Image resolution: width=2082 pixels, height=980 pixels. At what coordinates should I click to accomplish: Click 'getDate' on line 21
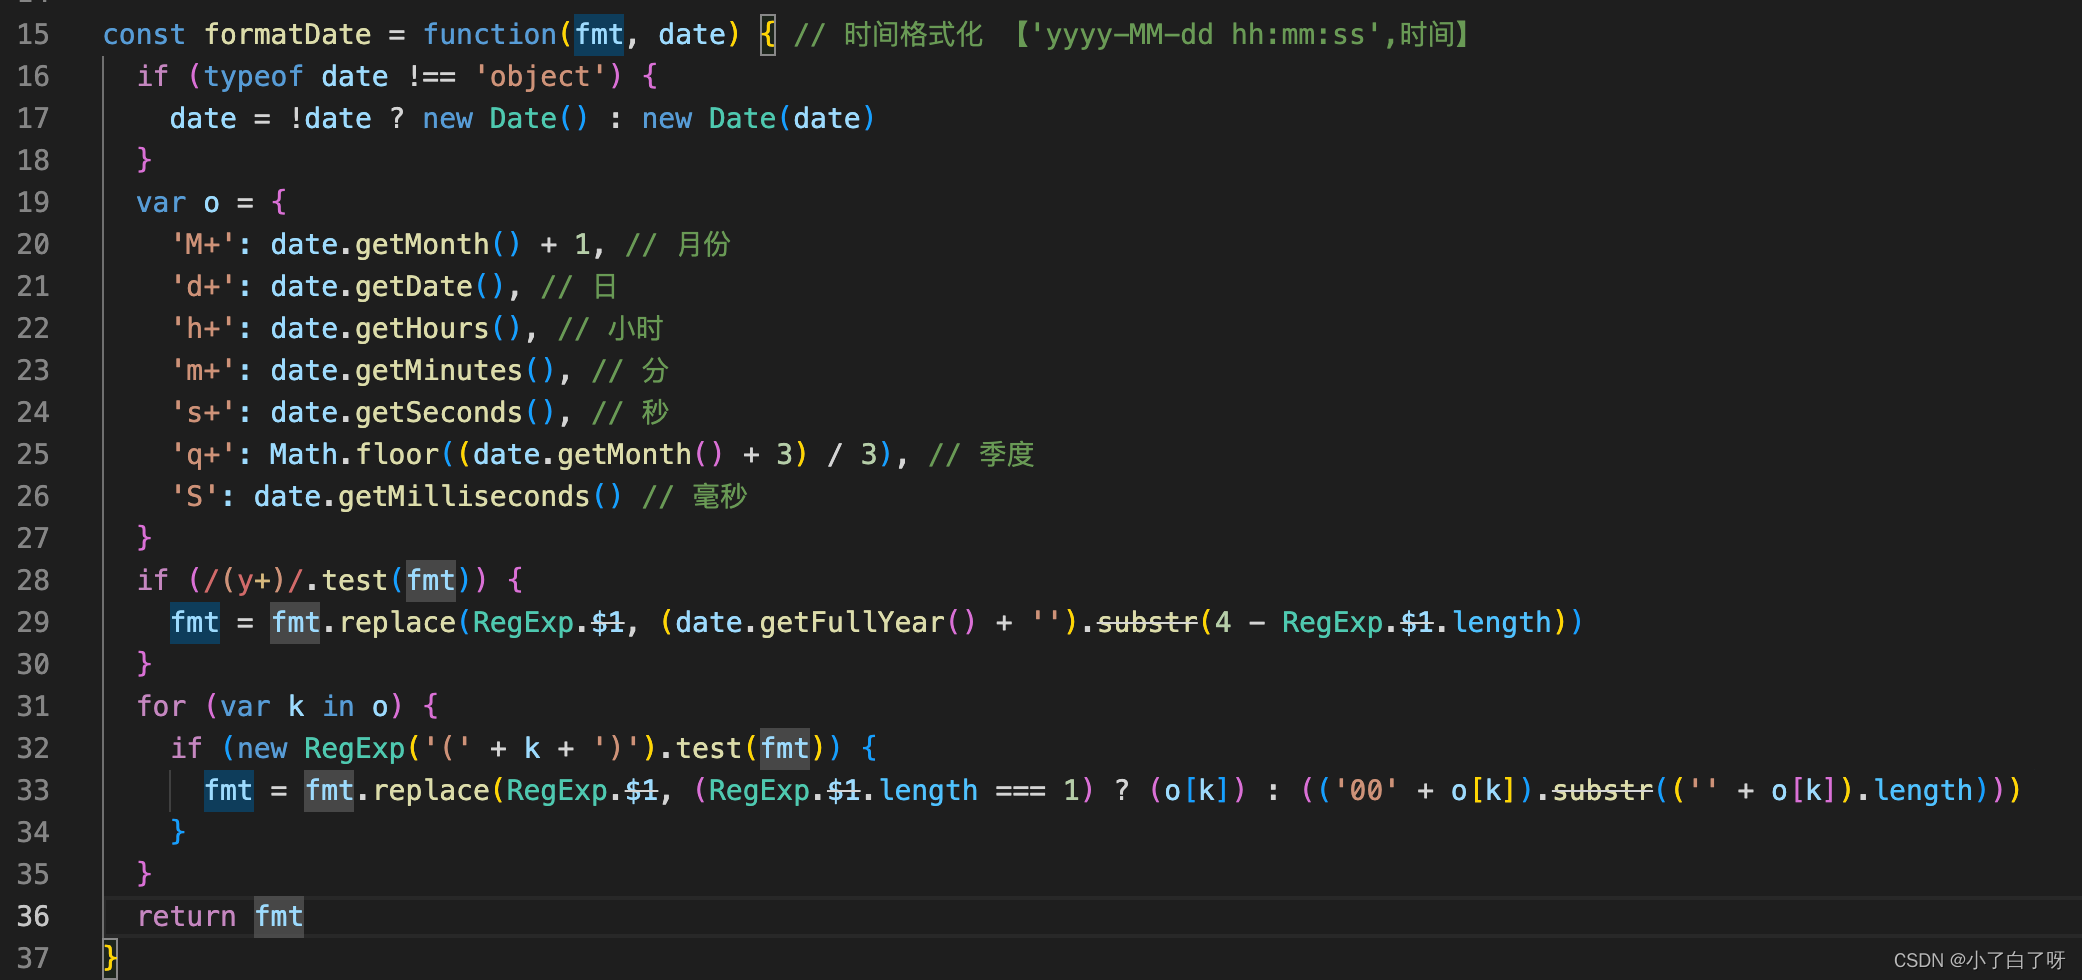click(x=414, y=286)
